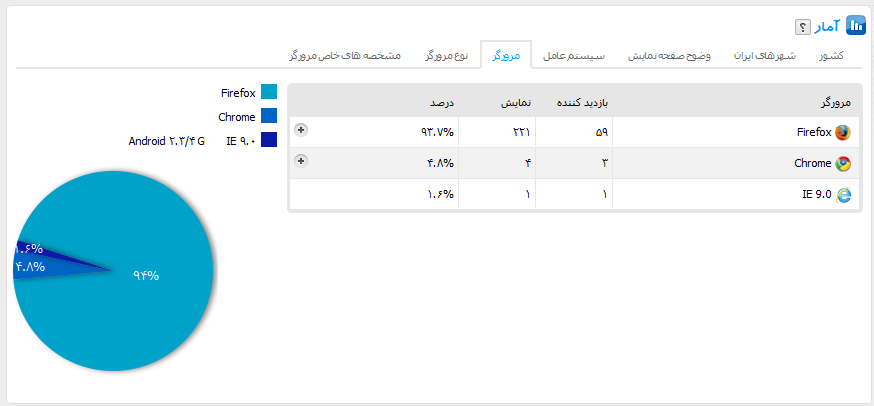Expand the Firefox row details

point(301,129)
